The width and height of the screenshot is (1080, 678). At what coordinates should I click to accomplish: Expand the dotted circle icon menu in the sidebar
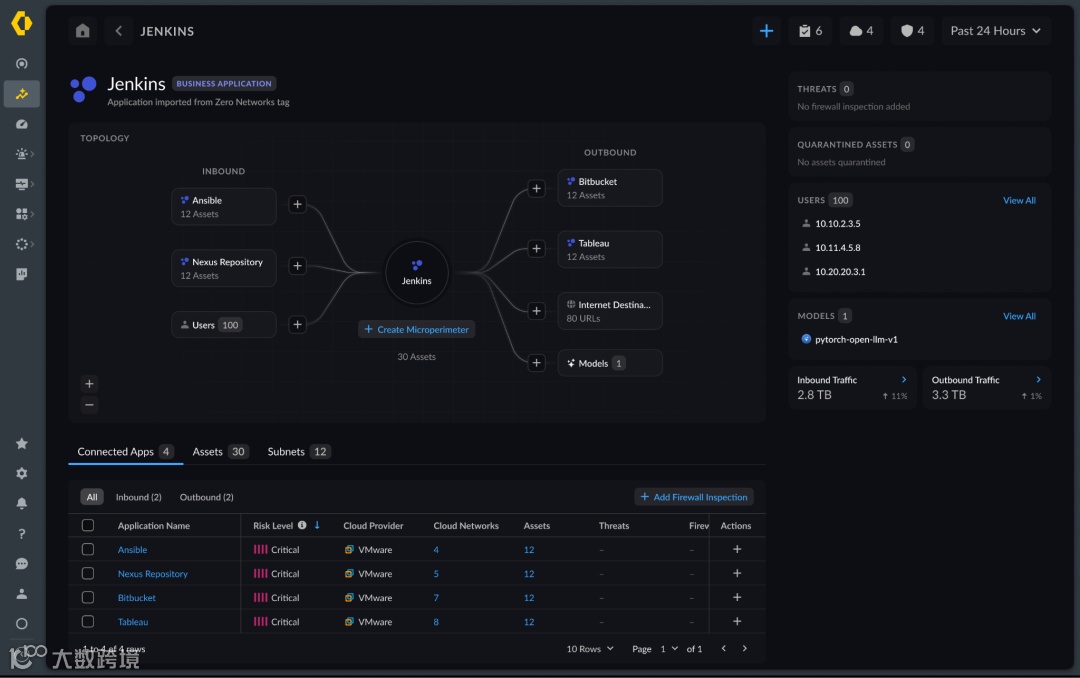23,244
